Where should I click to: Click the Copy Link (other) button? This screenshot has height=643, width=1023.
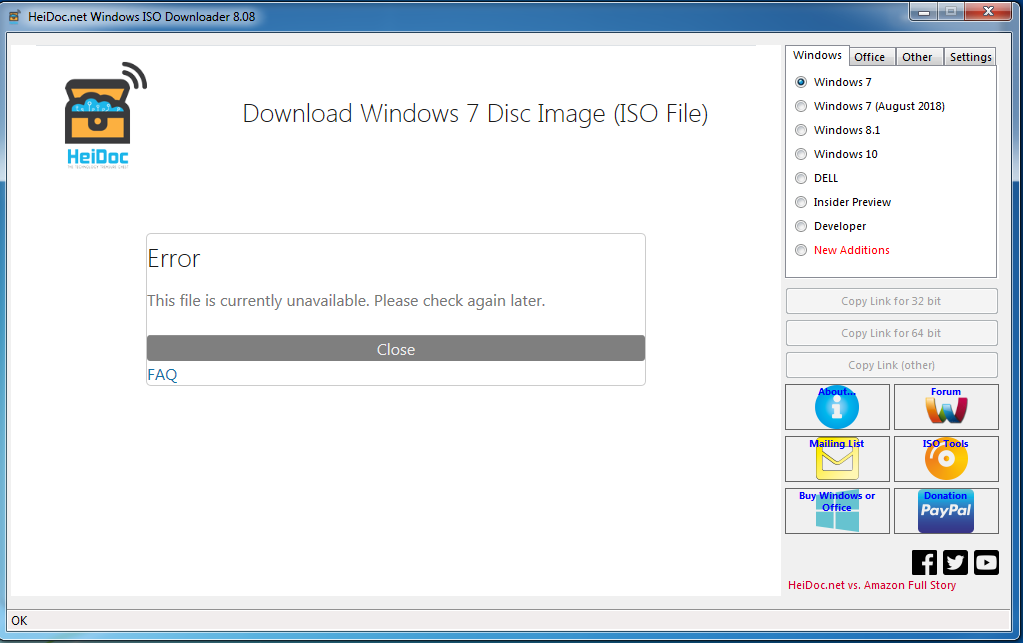pyautogui.click(x=891, y=365)
